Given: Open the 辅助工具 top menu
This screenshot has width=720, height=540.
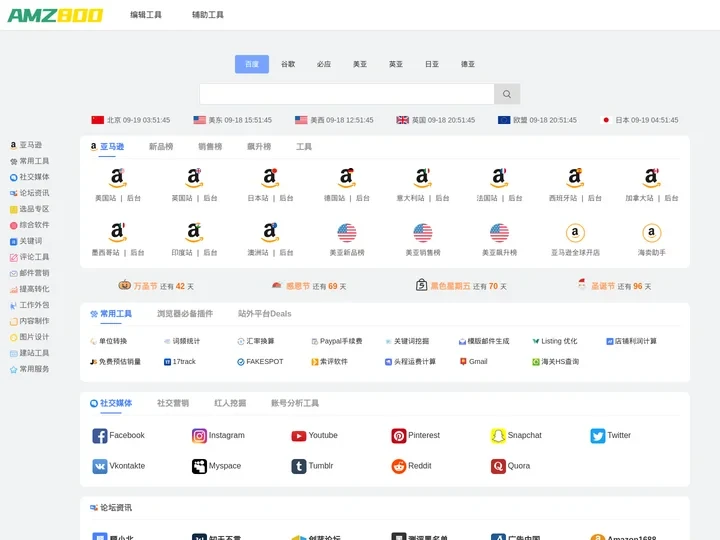Looking at the screenshot, I should click(x=208, y=15).
